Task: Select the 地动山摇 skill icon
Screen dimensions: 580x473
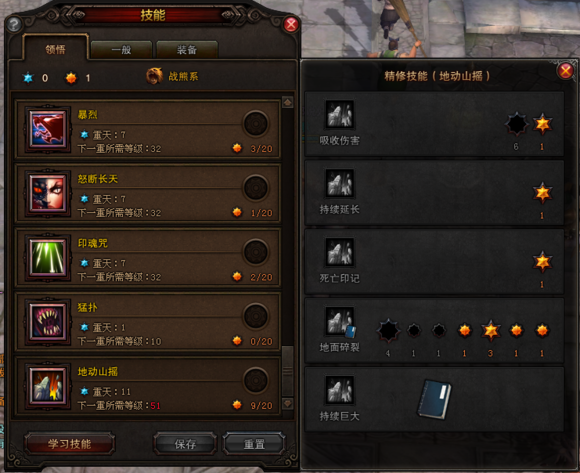Action: (x=48, y=386)
